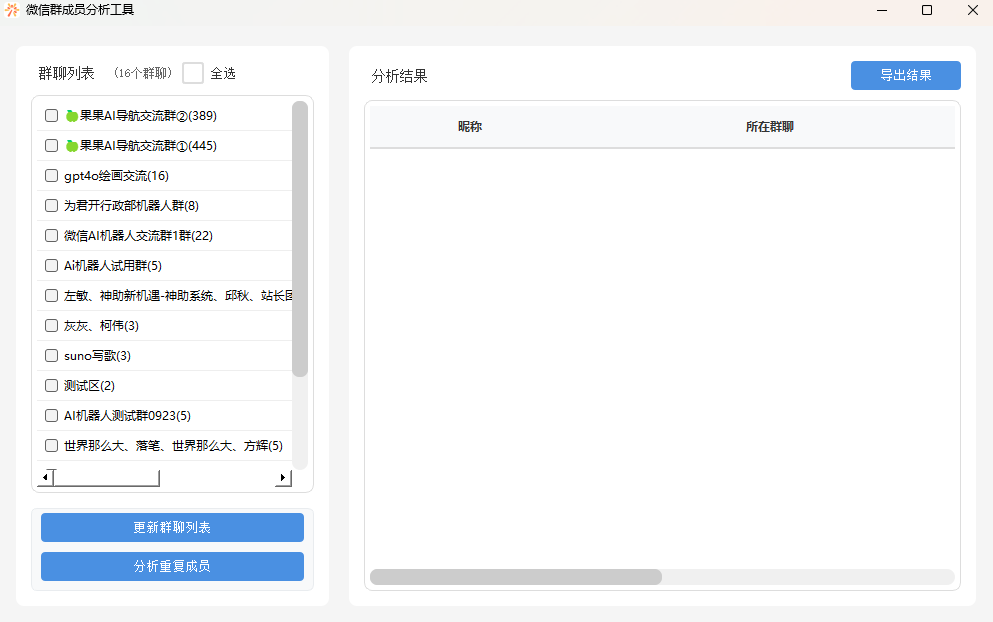The width and height of the screenshot is (993, 622).
Task: Check the 左敏、神助新机遇 group checkbox
Action: pyautogui.click(x=51, y=295)
